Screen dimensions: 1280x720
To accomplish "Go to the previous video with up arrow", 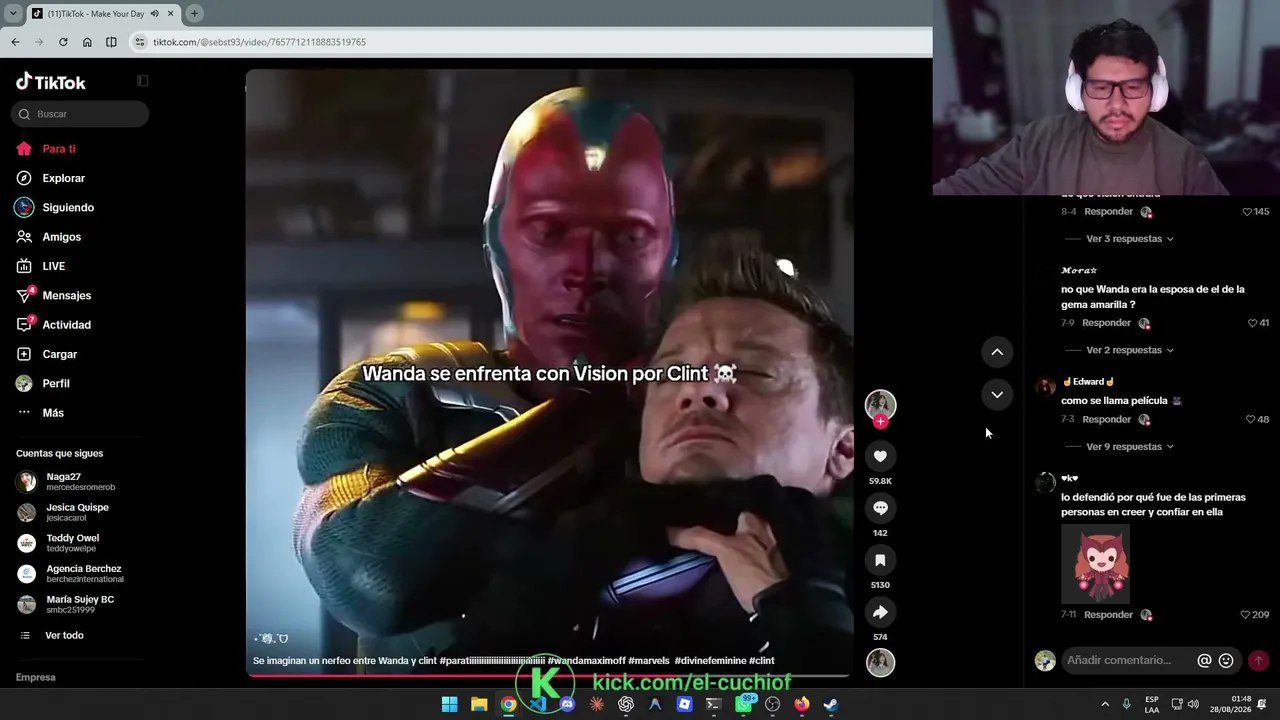I will pos(997,352).
